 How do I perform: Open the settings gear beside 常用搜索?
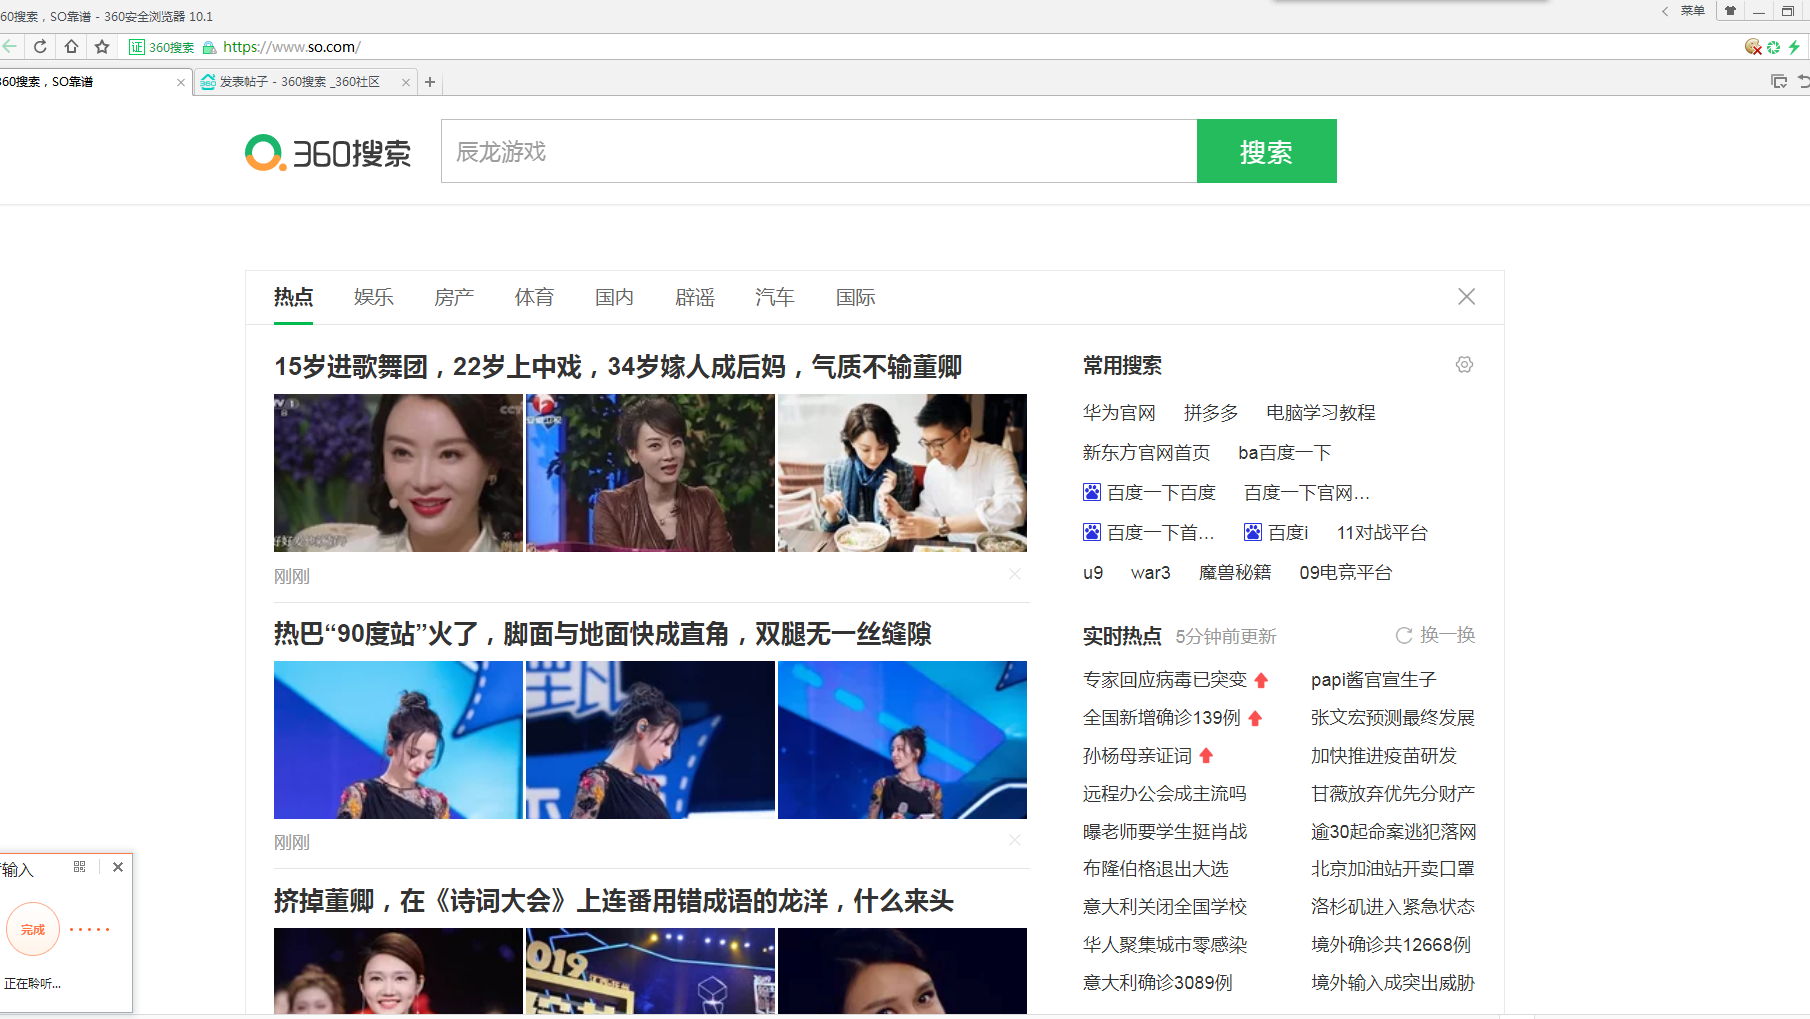click(x=1464, y=365)
